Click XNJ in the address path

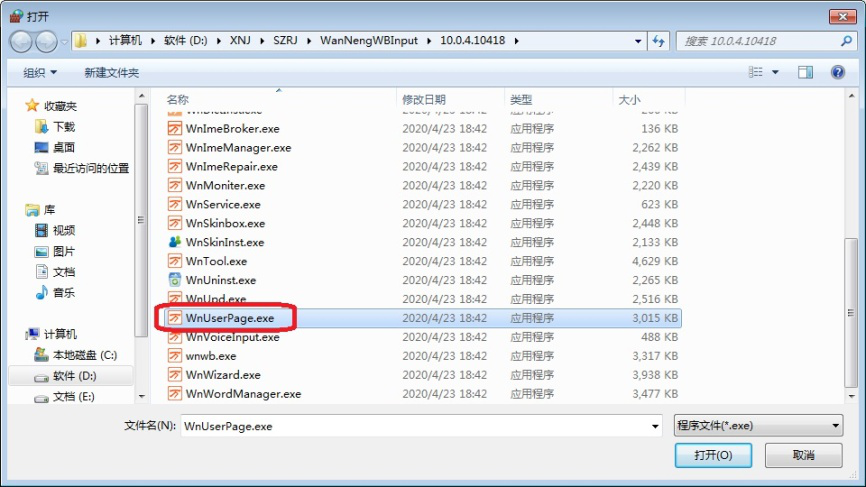tap(240, 41)
